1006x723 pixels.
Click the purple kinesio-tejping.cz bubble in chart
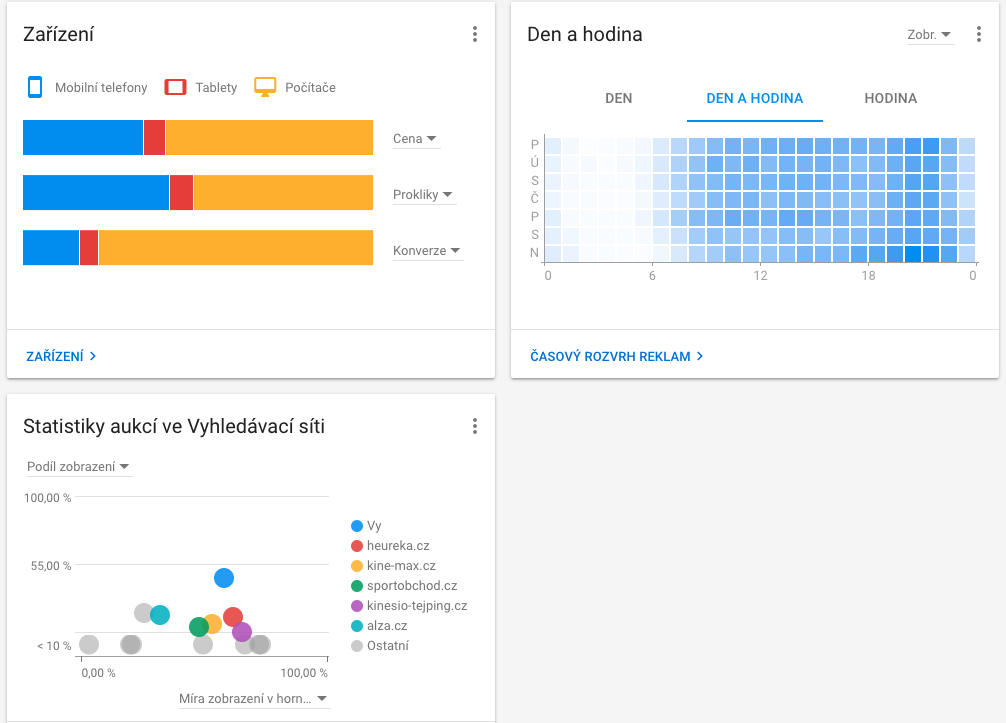tap(242, 632)
